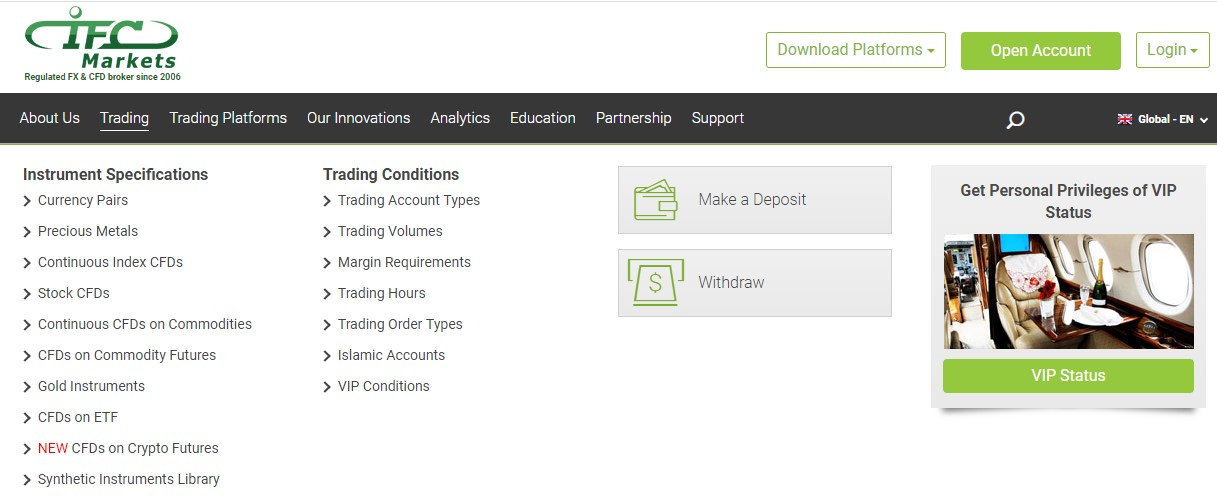Click the Instrument Specifications heading
The height and width of the screenshot is (497, 1217).
click(116, 174)
